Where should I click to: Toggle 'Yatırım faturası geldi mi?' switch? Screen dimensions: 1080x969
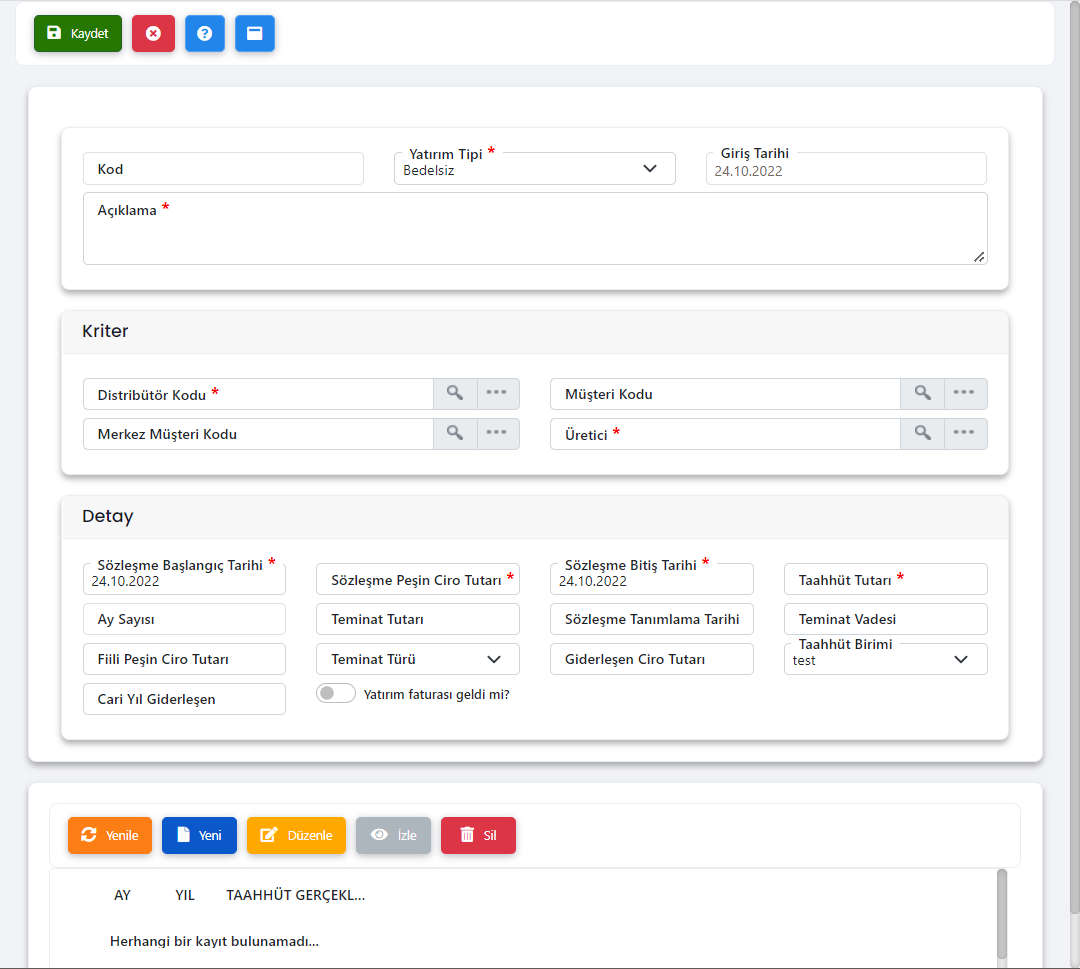pyautogui.click(x=335, y=694)
